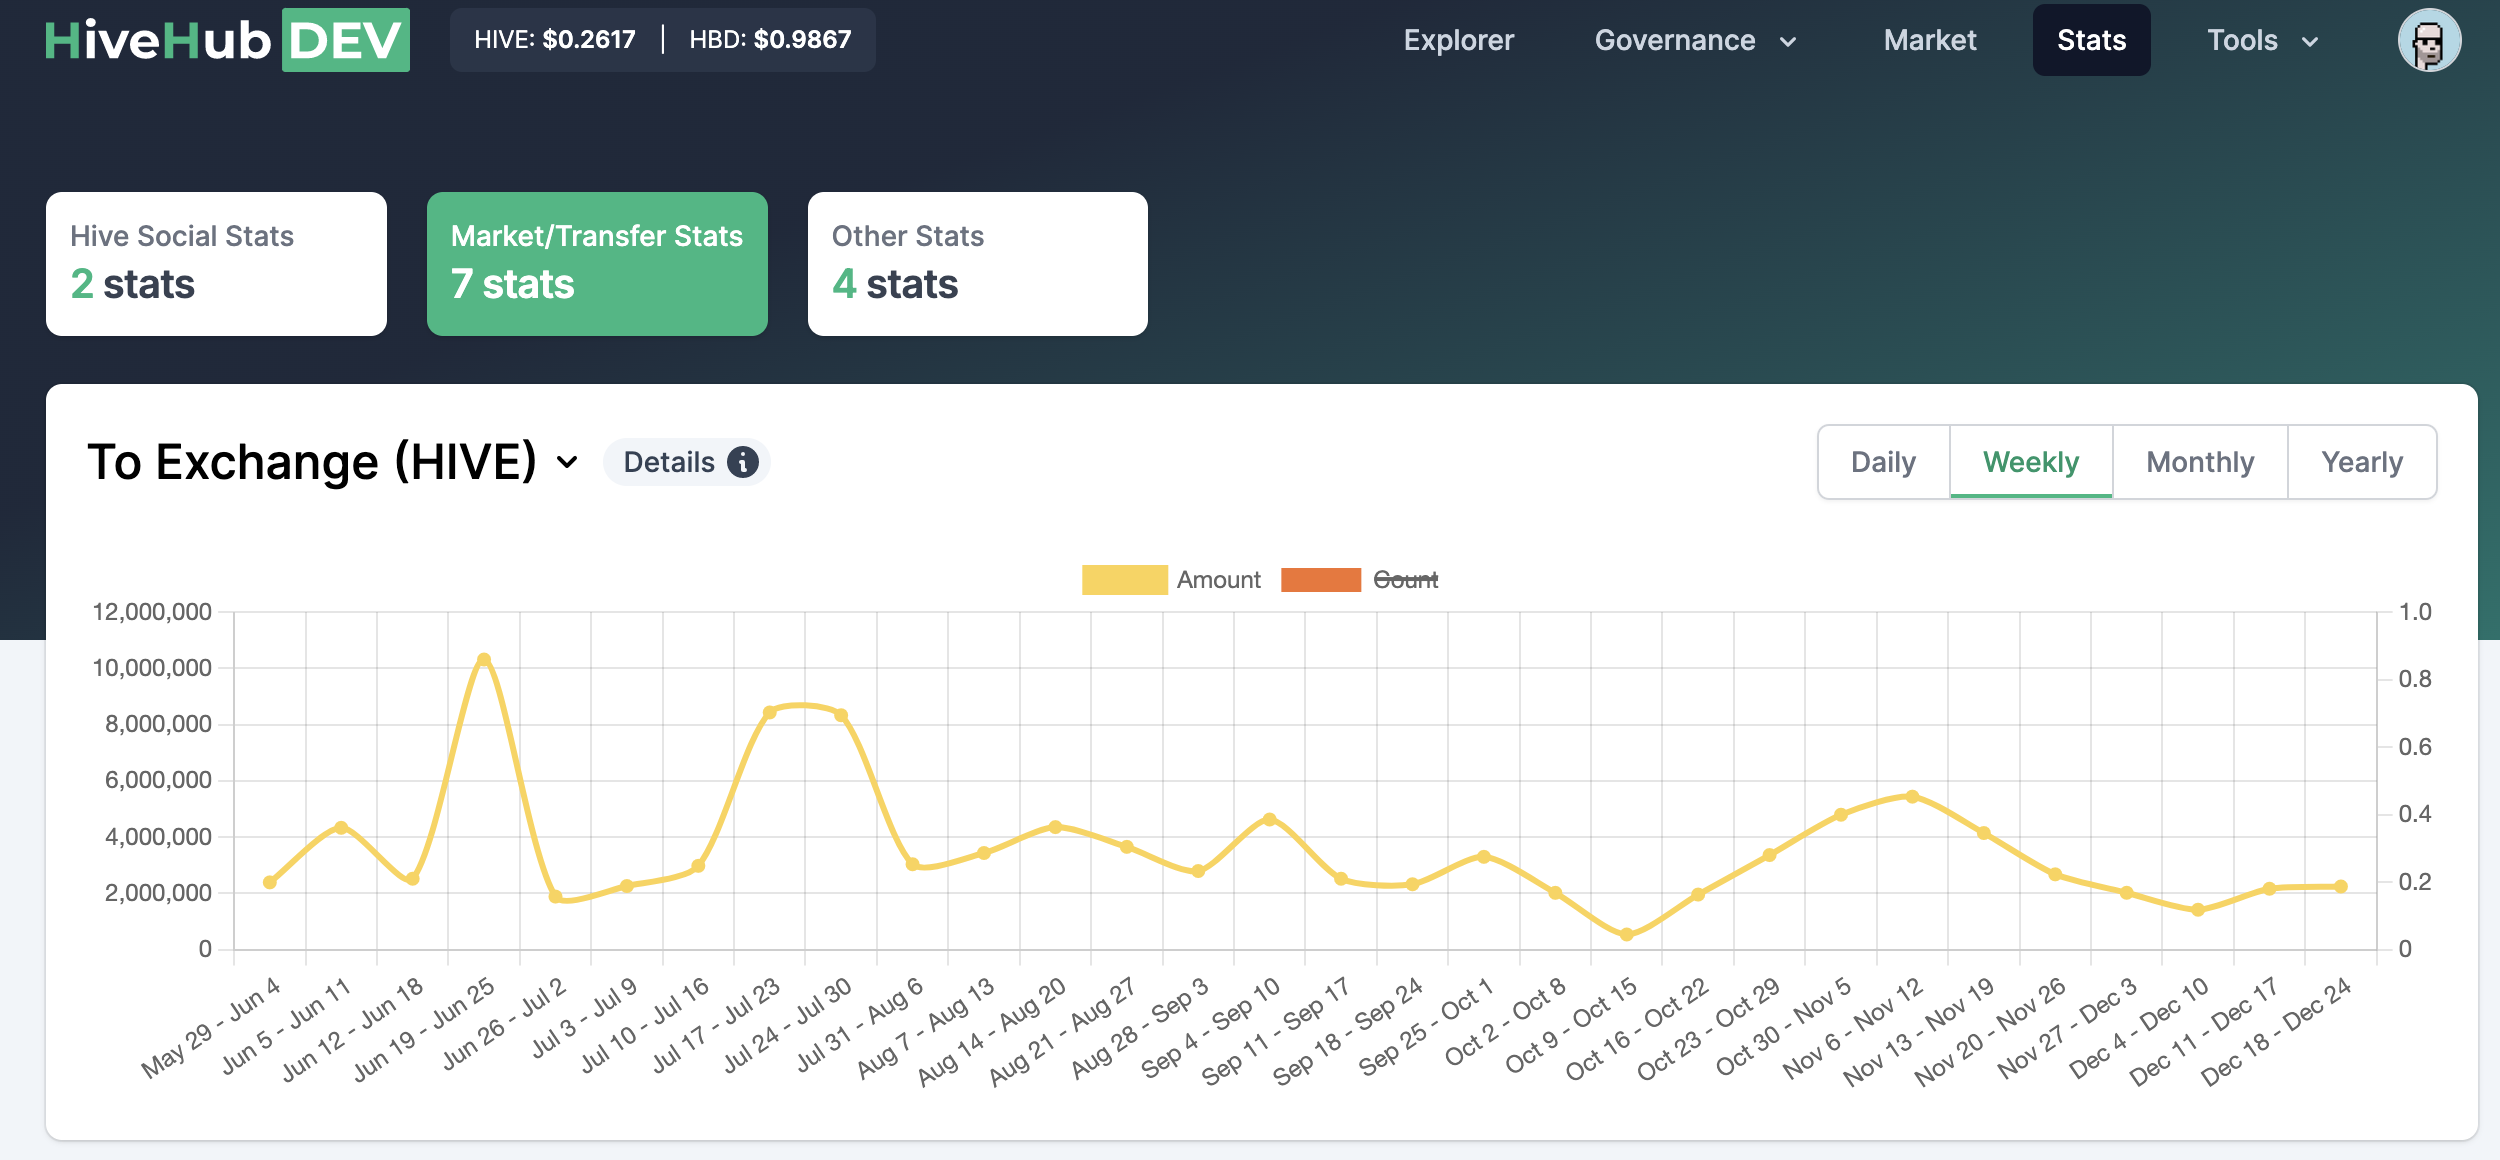This screenshot has width=2500, height=1160.
Task: Click the Aug 14 - Aug 20 data point
Action: coord(1055,827)
